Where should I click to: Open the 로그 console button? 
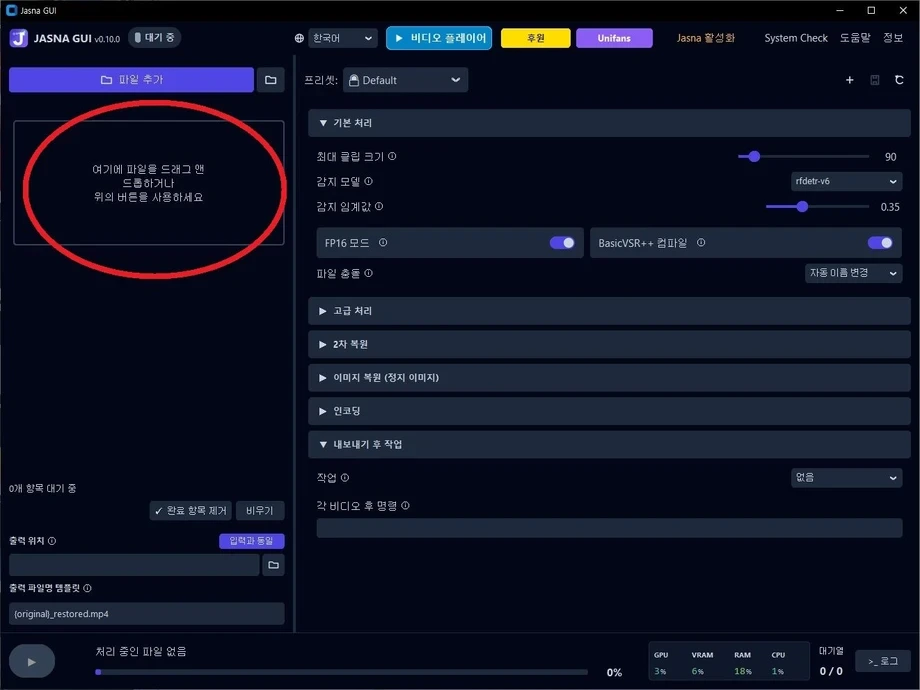(883, 661)
